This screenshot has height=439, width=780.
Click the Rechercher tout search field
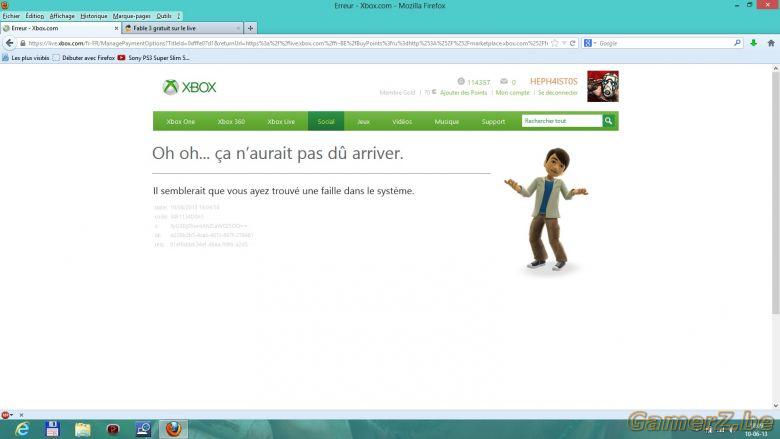tap(562, 121)
